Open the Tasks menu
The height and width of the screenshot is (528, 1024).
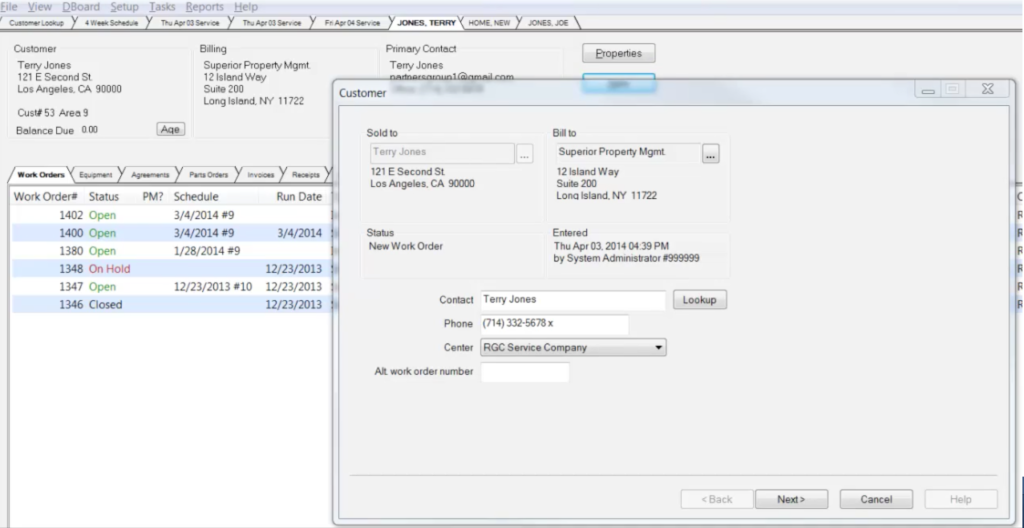click(162, 7)
